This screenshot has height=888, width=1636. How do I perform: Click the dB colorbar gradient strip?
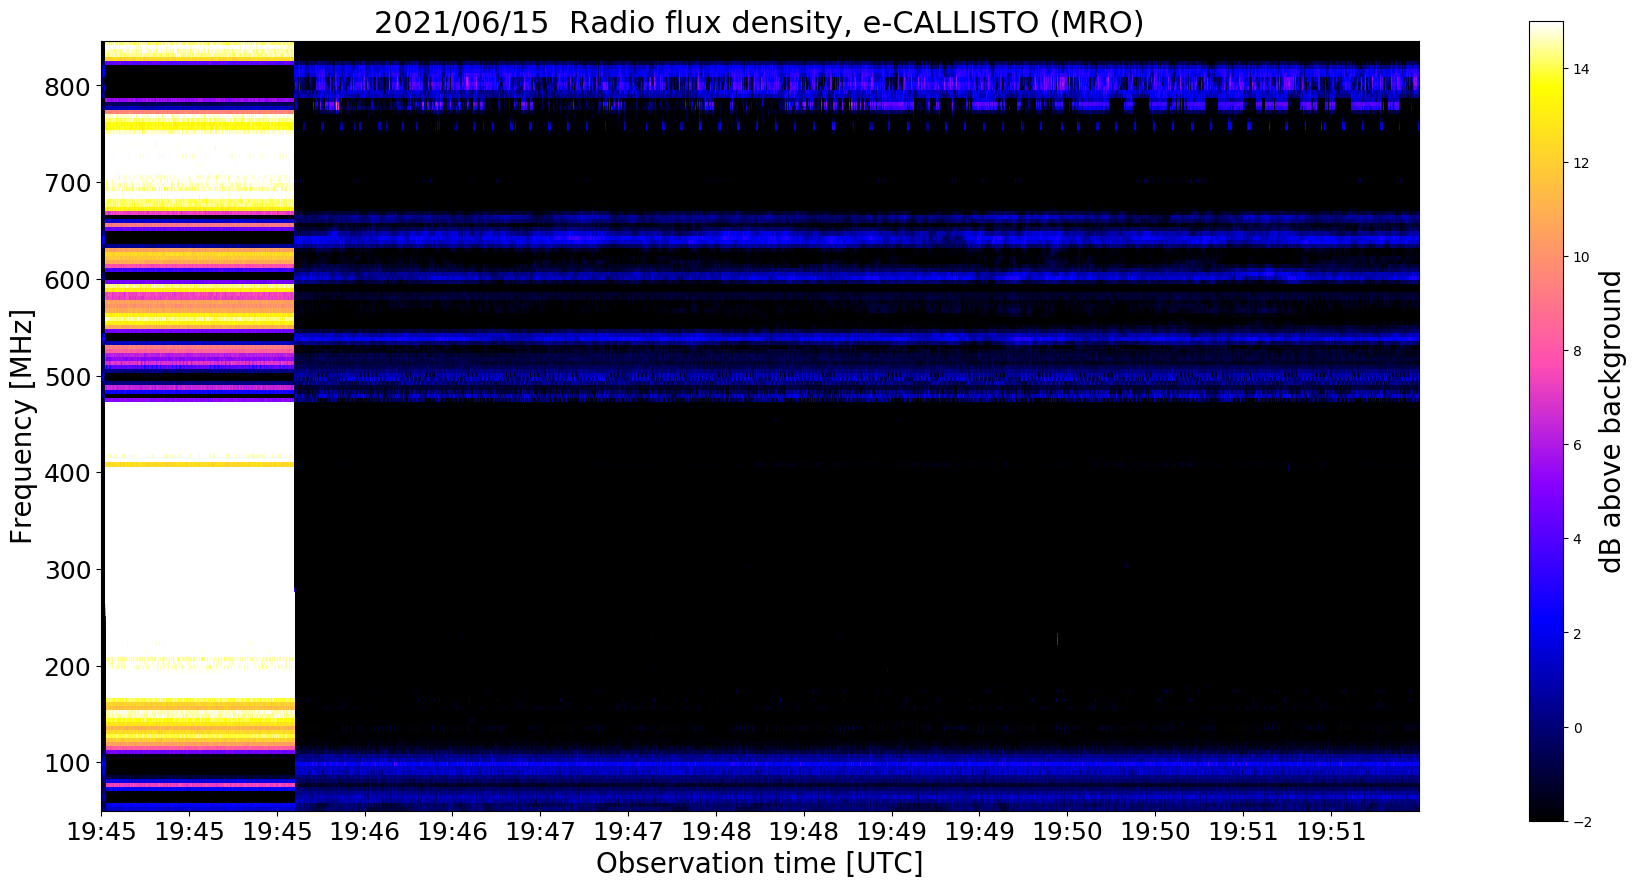(x=1546, y=421)
